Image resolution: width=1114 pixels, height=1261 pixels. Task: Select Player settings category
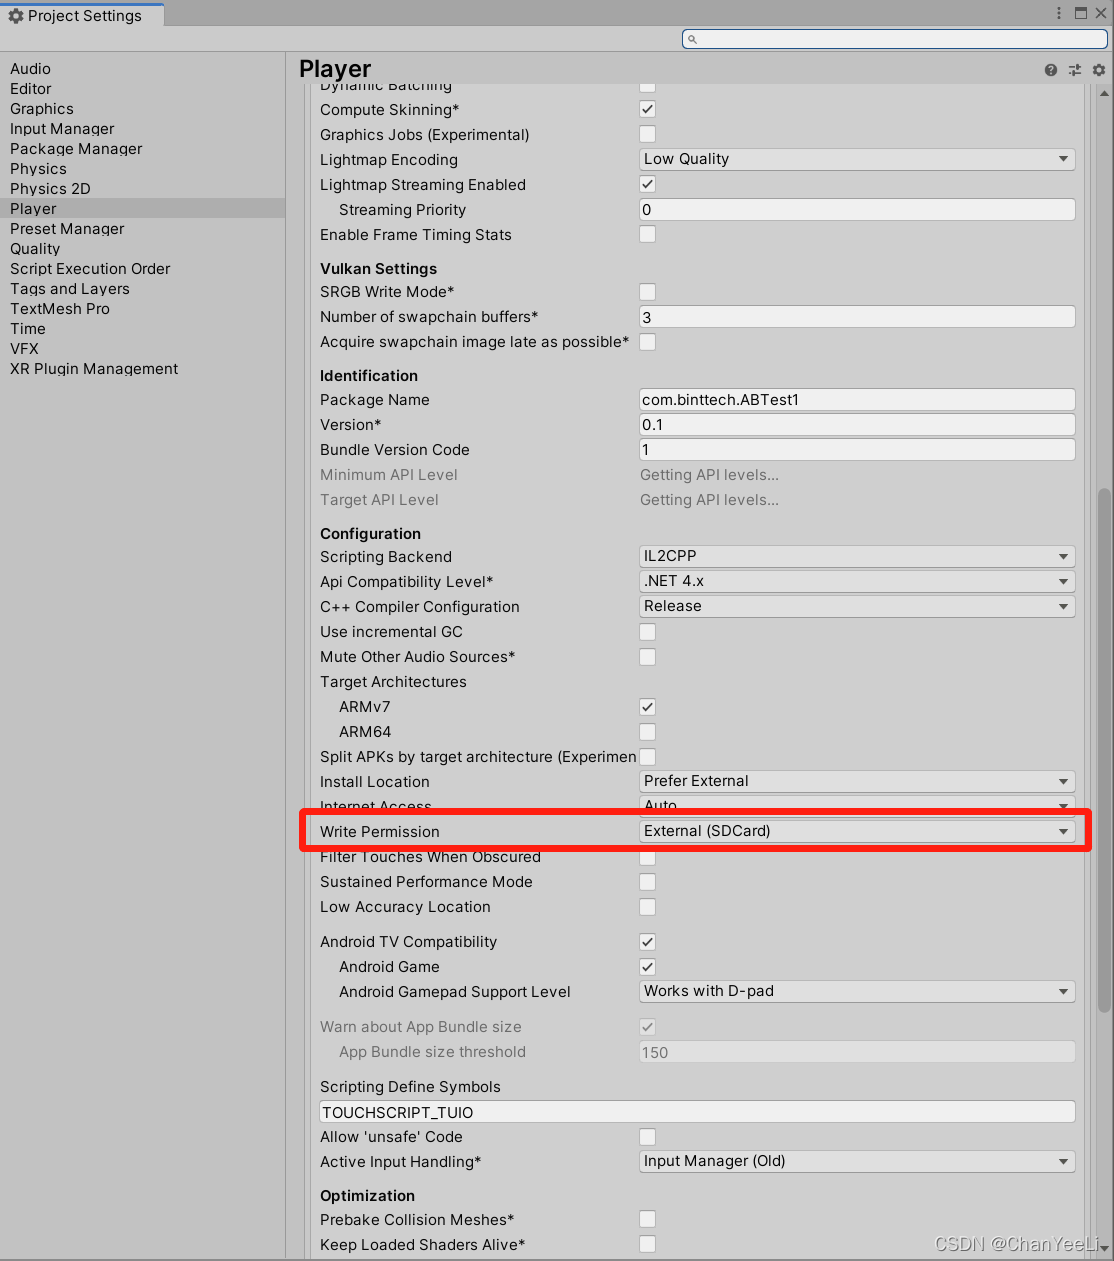click(142, 209)
